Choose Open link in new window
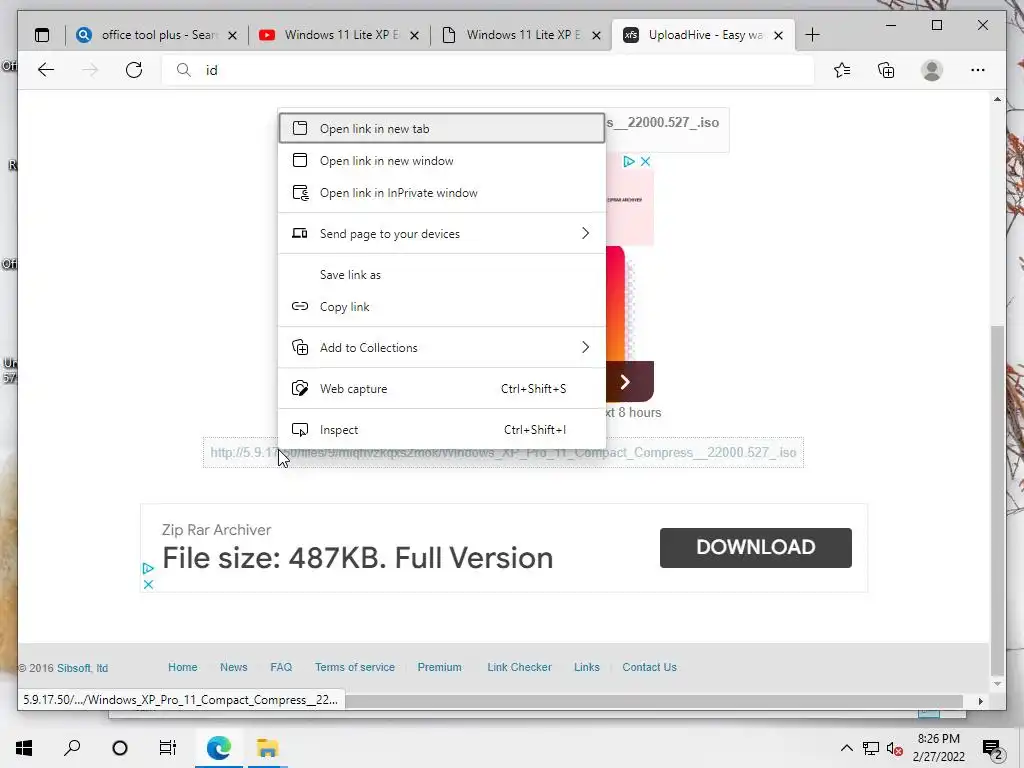Viewport: 1024px width, 768px height. tap(442, 161)
